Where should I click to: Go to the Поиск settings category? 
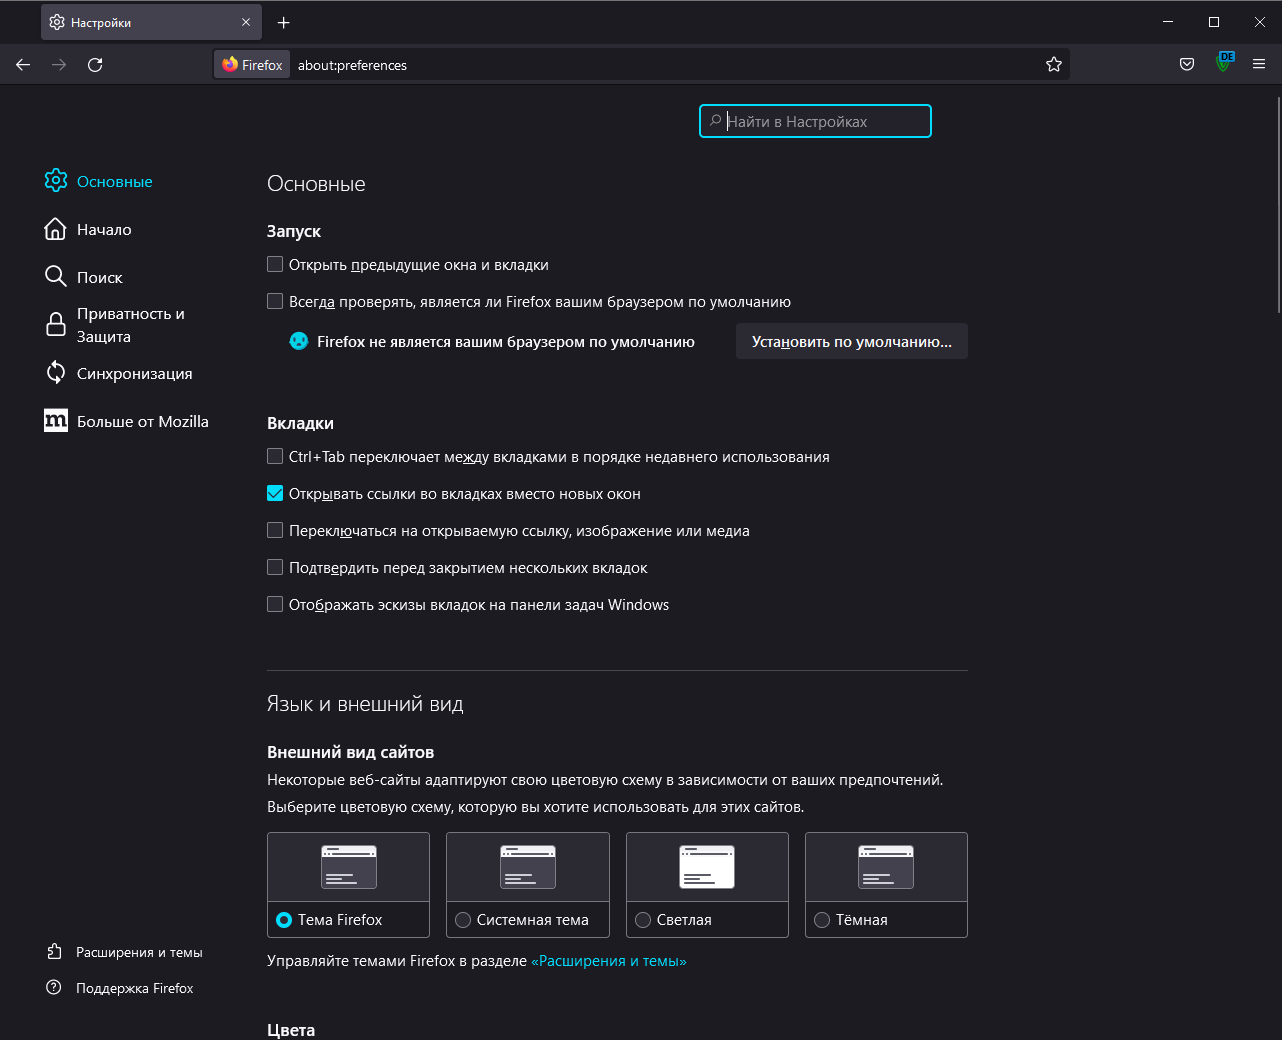pyautogui.click(x=99, y=277)
